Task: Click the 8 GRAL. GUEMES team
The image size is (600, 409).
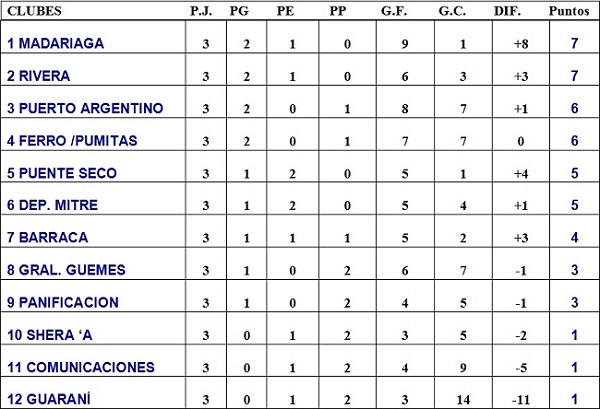Action: [62, 270]
